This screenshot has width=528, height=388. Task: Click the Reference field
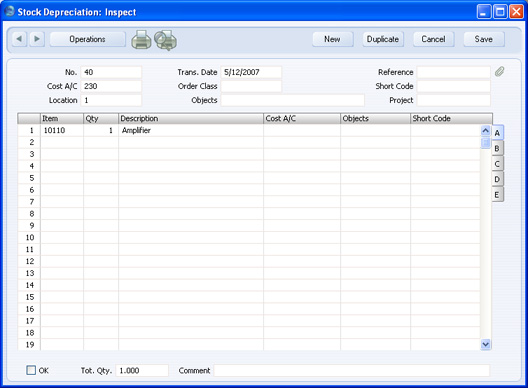454,72
